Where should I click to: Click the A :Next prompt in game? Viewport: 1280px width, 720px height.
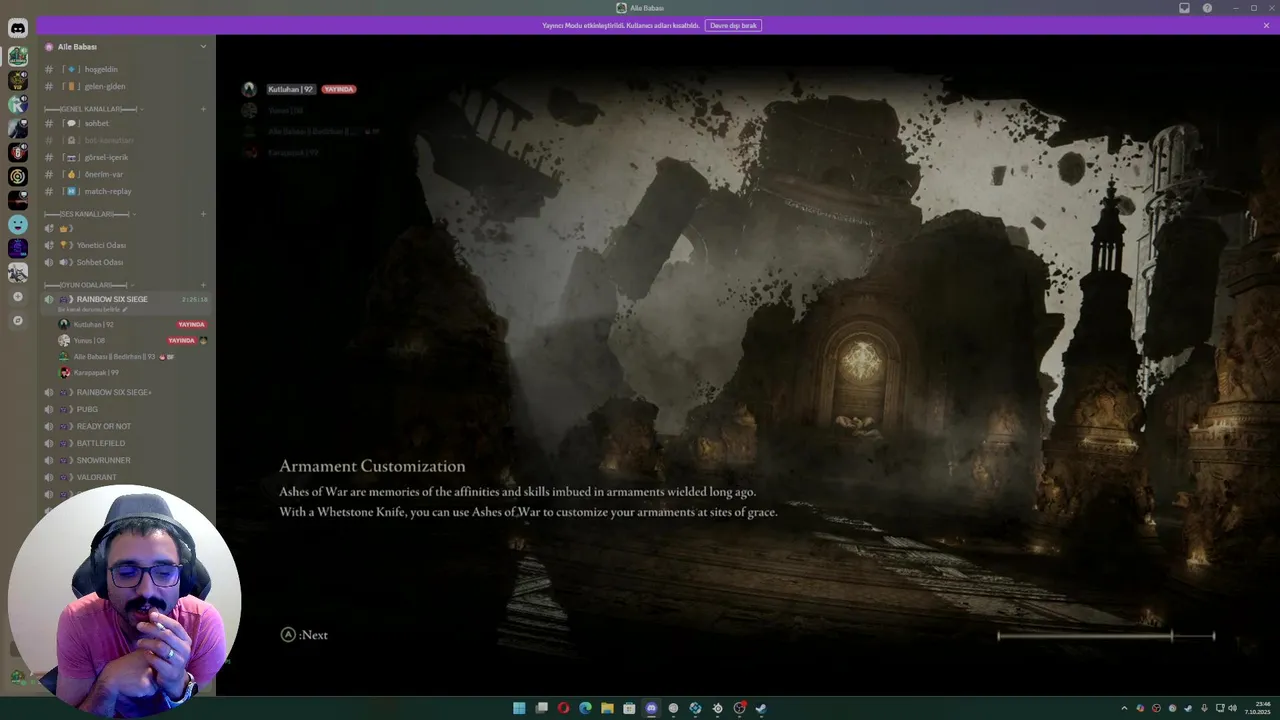(304, 634)
